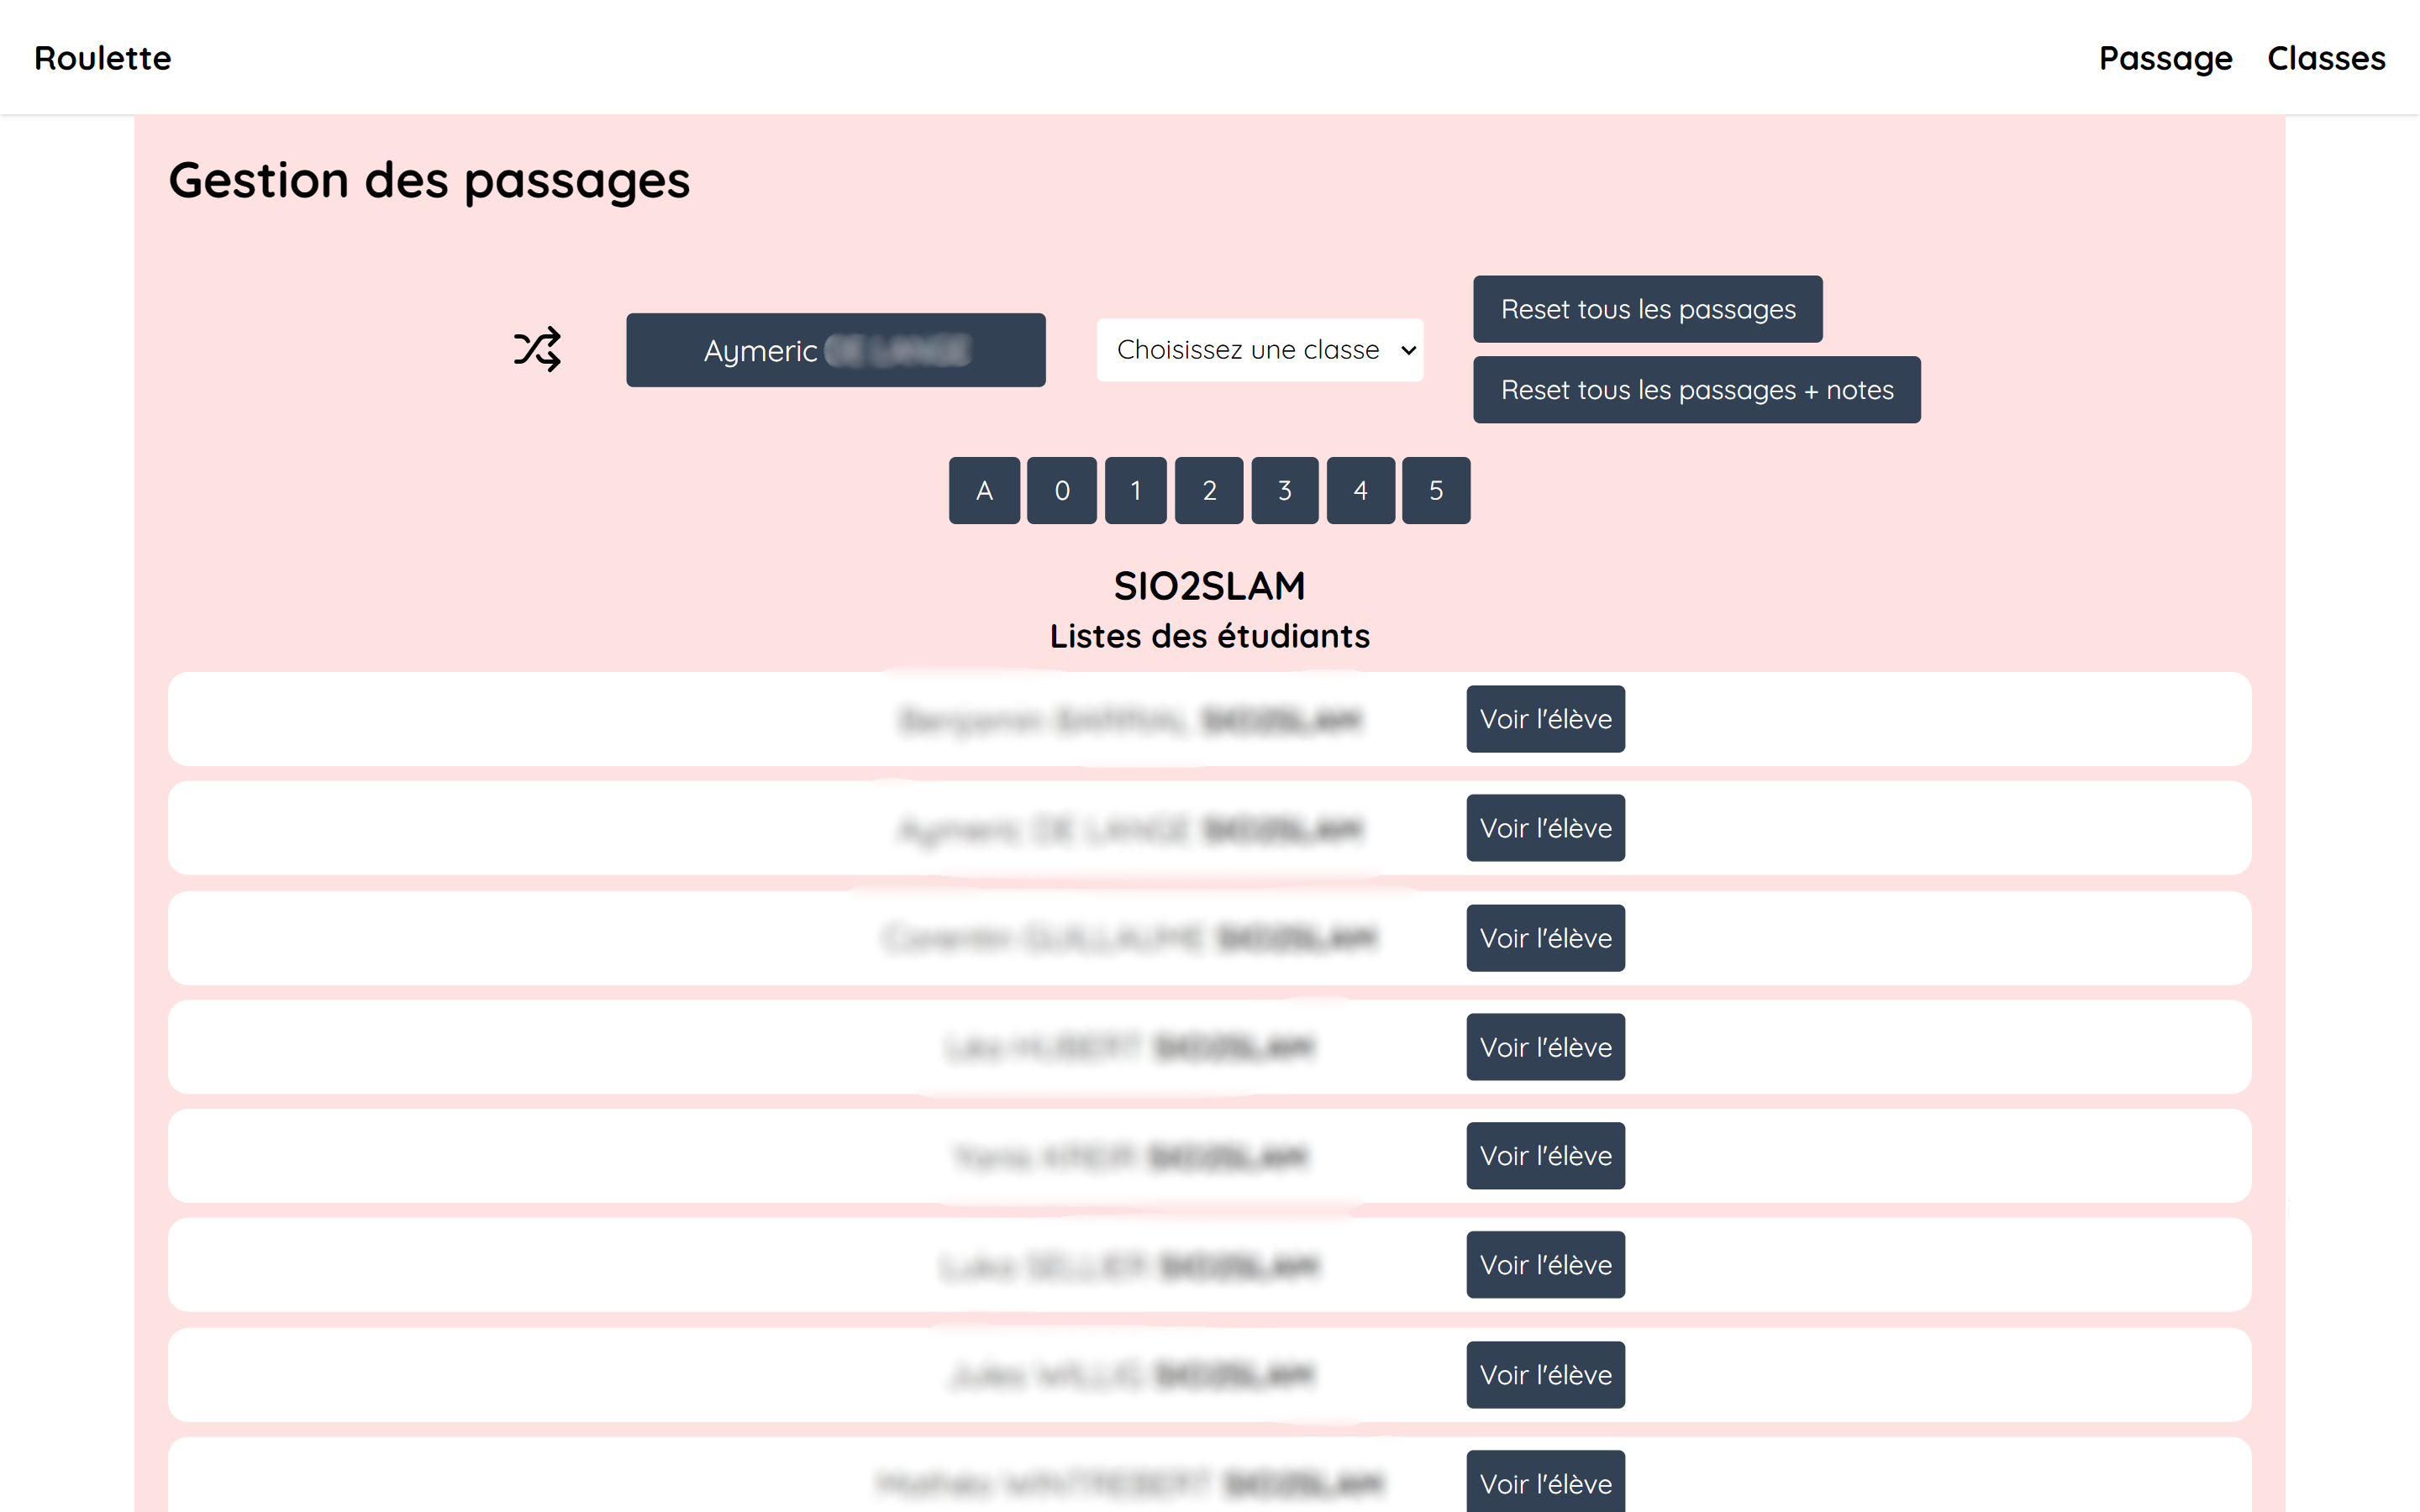The image size is (2420, 1512).
Task: Open the Classes page
Action: click(2327, 57)
